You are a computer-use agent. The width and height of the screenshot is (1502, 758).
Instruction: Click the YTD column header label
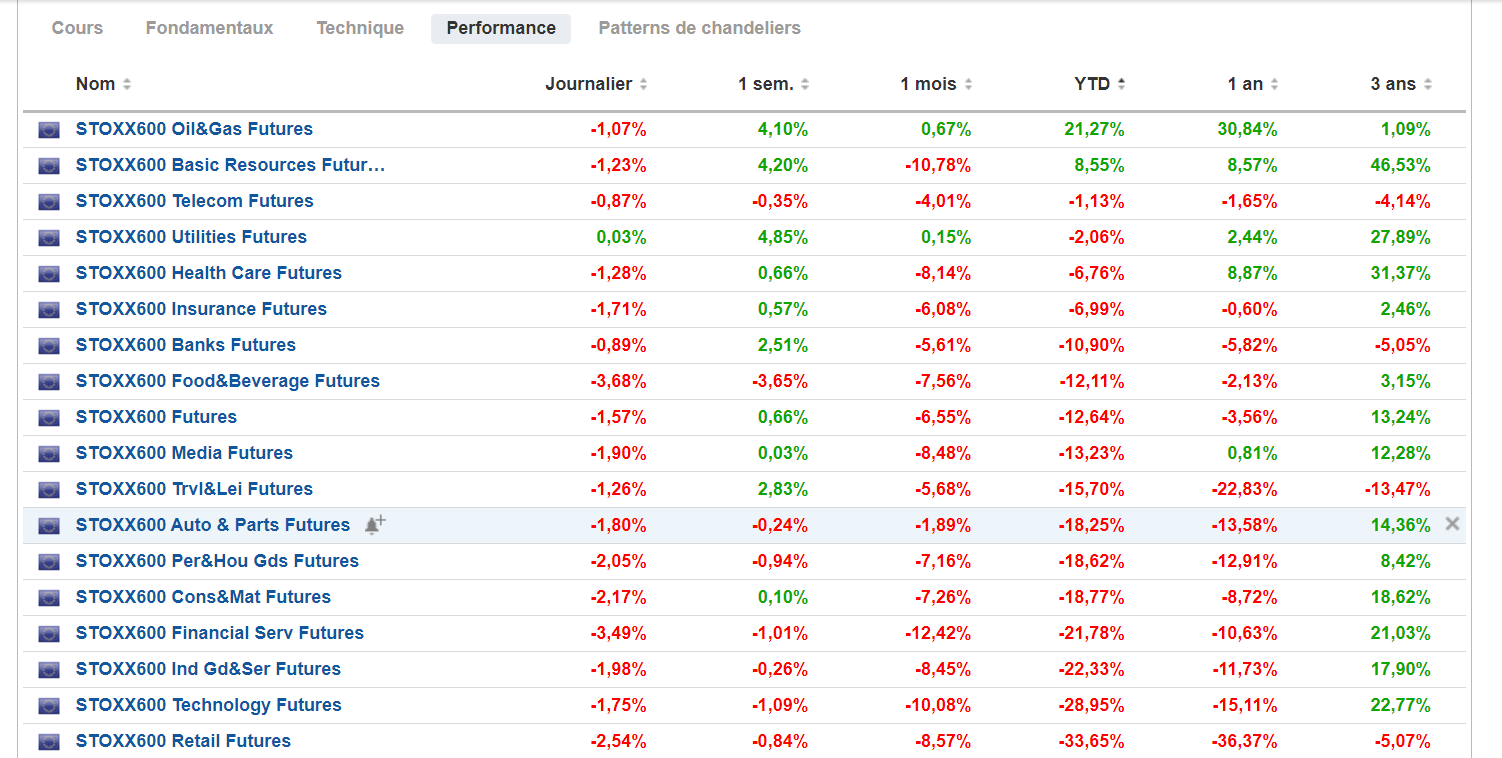coord(1092,84)
